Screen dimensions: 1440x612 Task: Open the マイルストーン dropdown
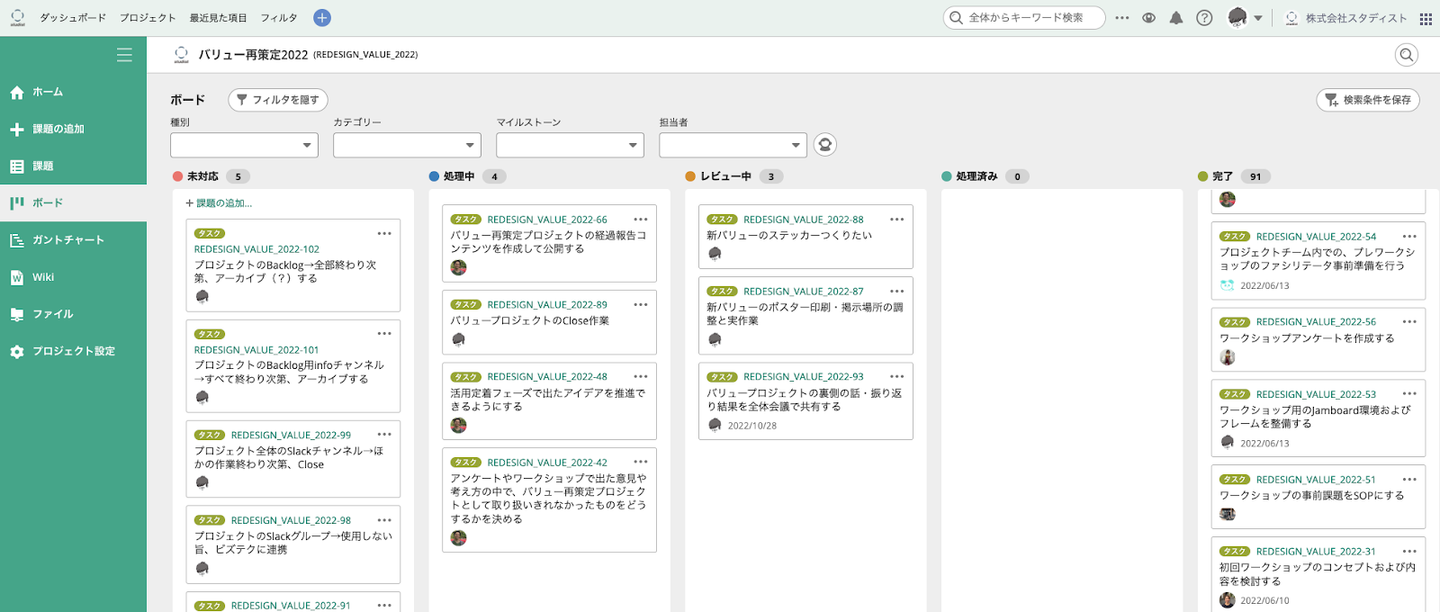click(x=570, y=145)
